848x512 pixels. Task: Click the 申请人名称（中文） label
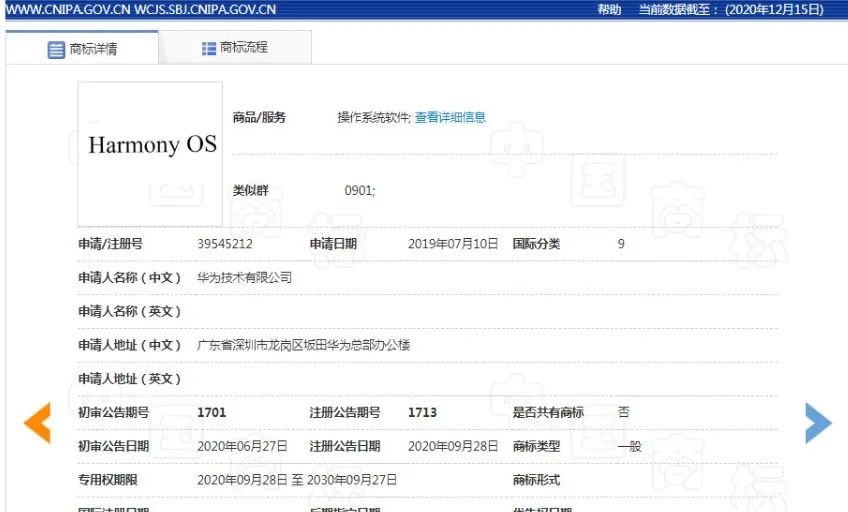coord(129,277)
